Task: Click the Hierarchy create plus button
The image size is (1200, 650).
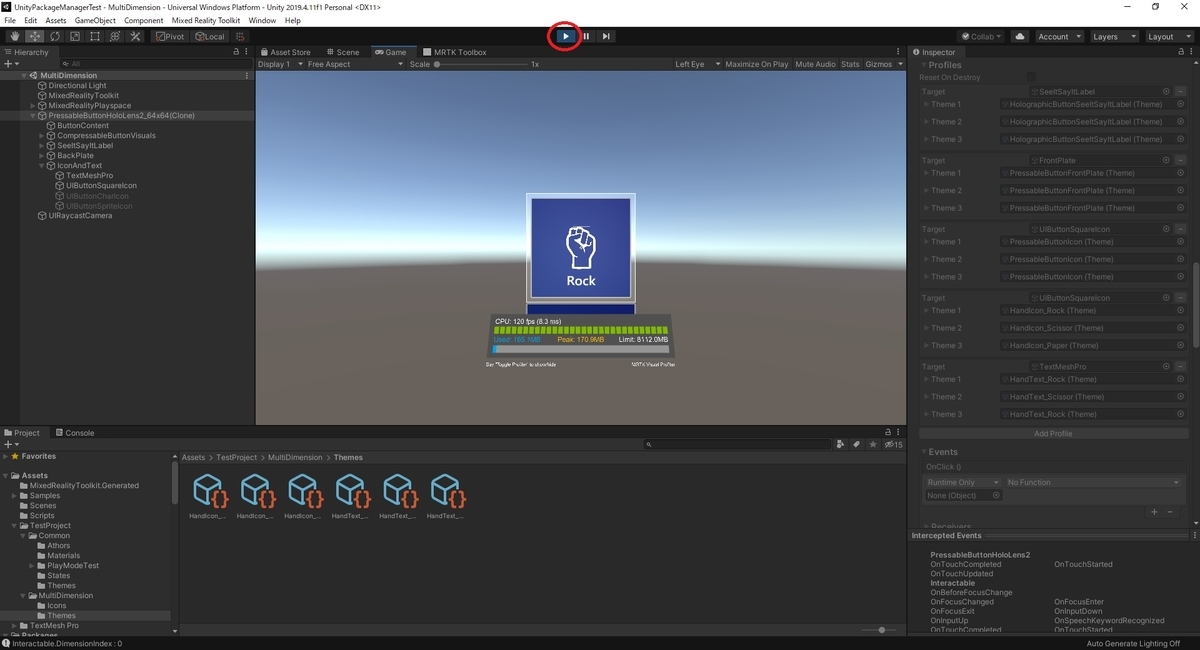Action: tap(10, 64)
